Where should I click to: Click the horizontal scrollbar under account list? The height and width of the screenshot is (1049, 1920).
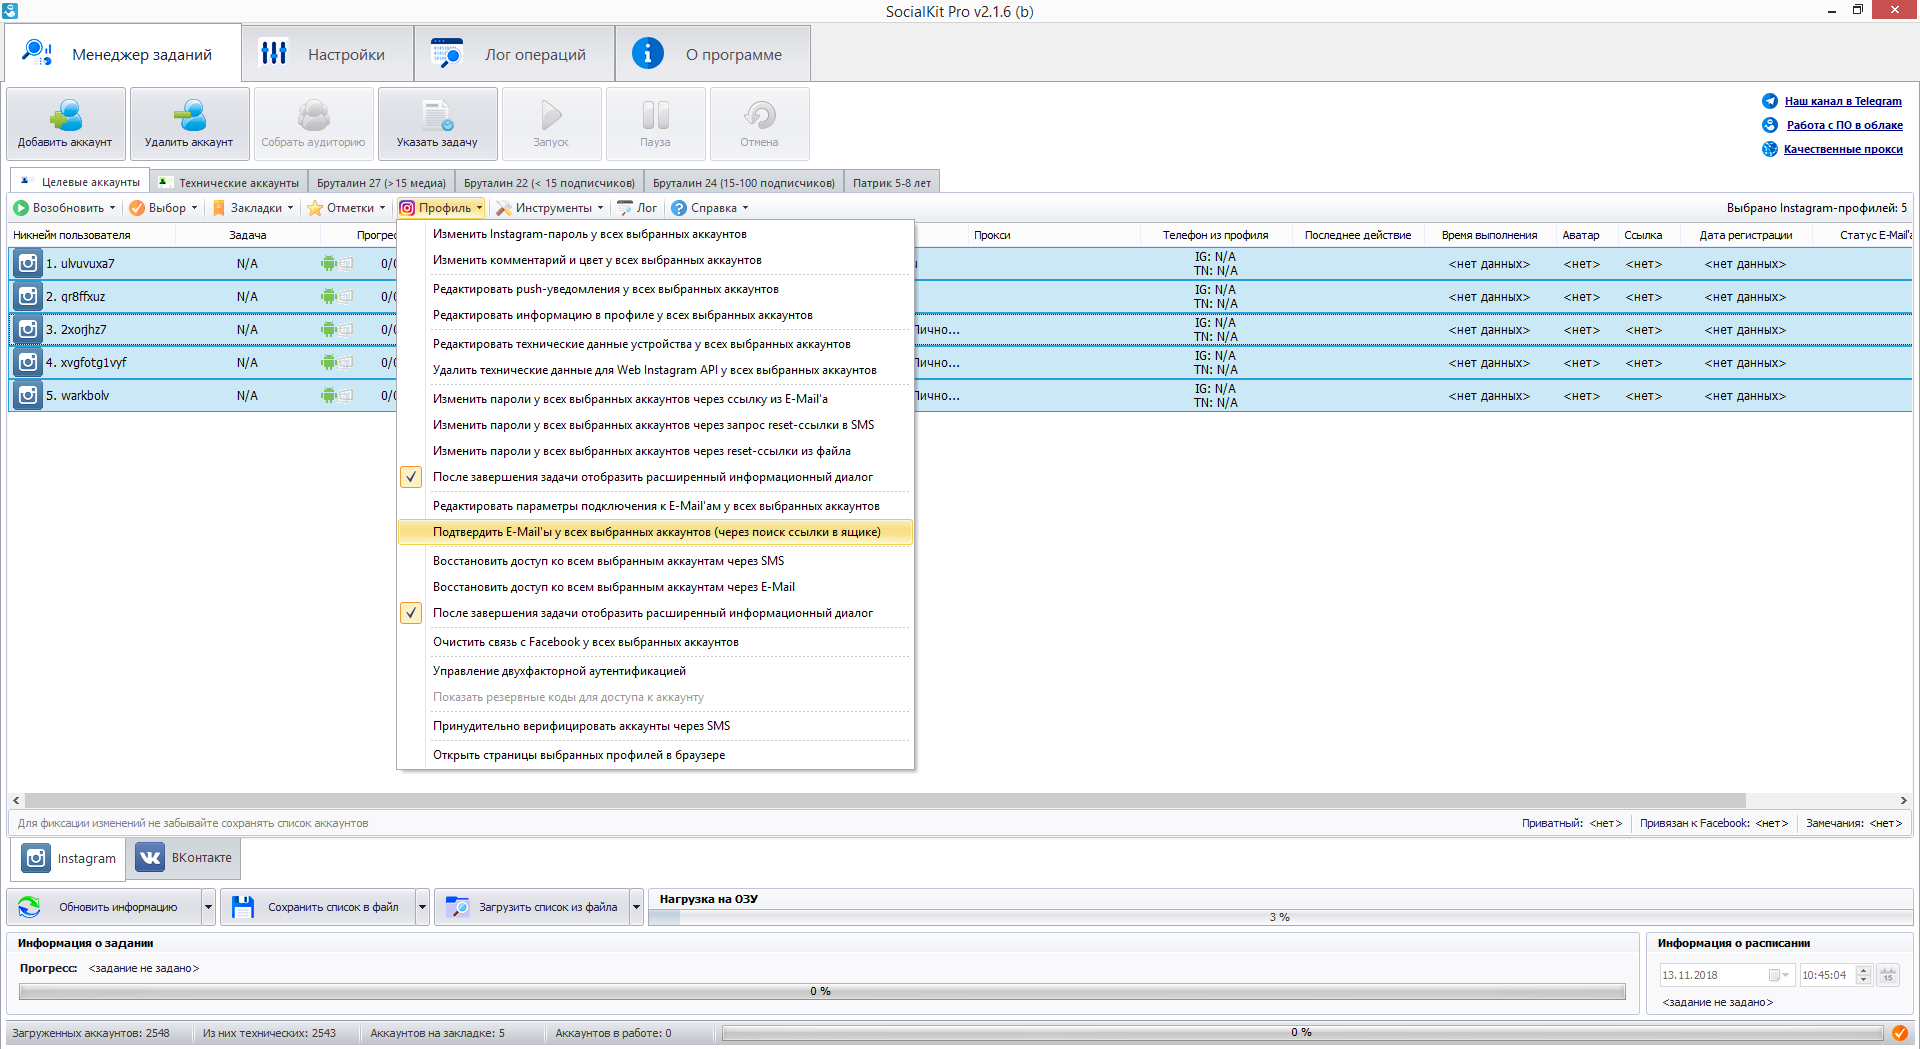pyautogui.click(x=885, y=800)
